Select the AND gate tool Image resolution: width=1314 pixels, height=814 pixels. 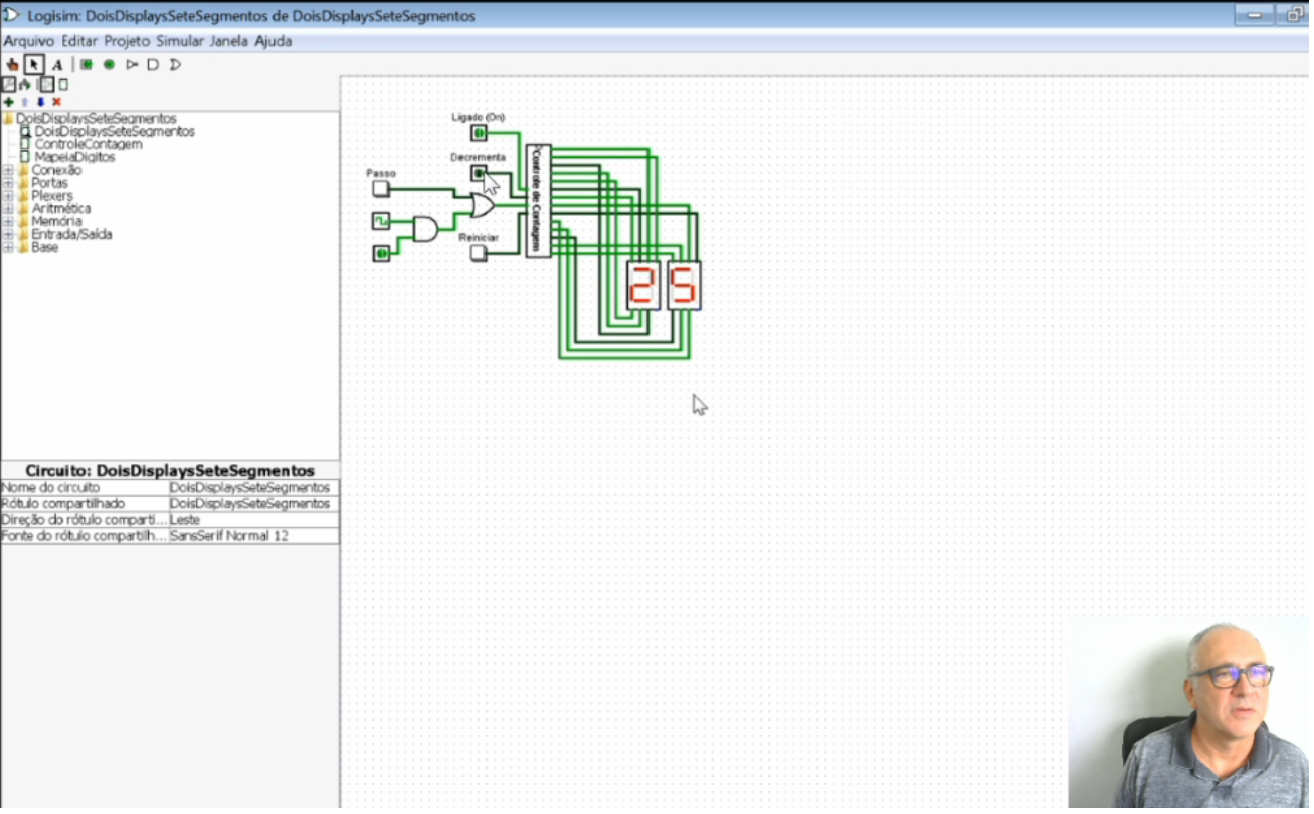coord(152,64)
